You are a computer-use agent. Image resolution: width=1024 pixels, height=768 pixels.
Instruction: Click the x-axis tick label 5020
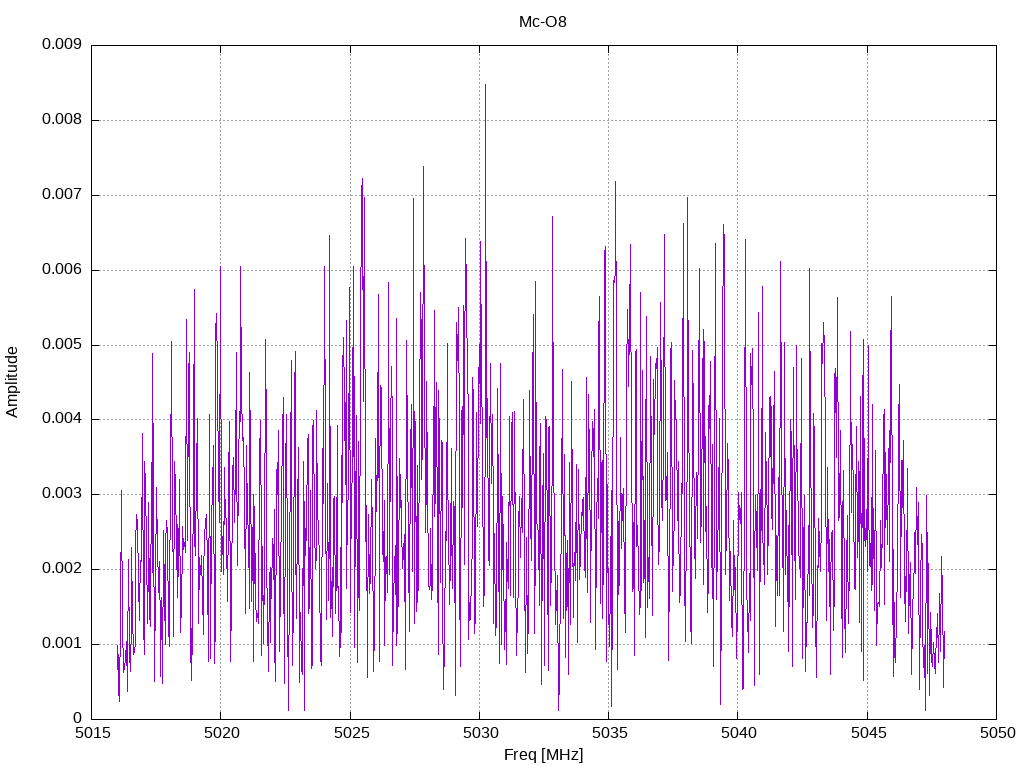221,733
